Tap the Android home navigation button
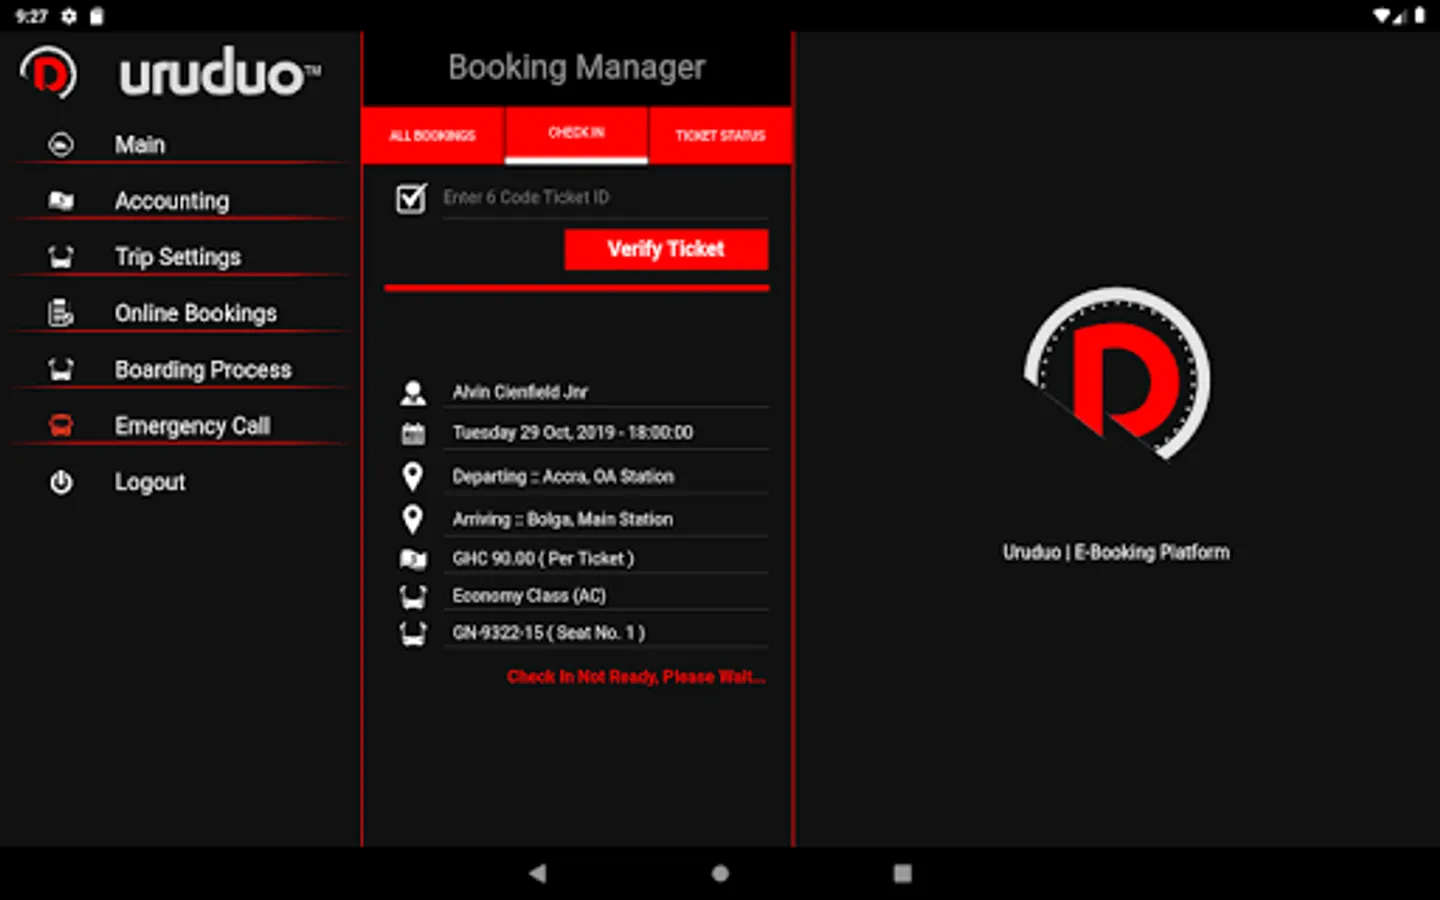 [x=720, y=873]
